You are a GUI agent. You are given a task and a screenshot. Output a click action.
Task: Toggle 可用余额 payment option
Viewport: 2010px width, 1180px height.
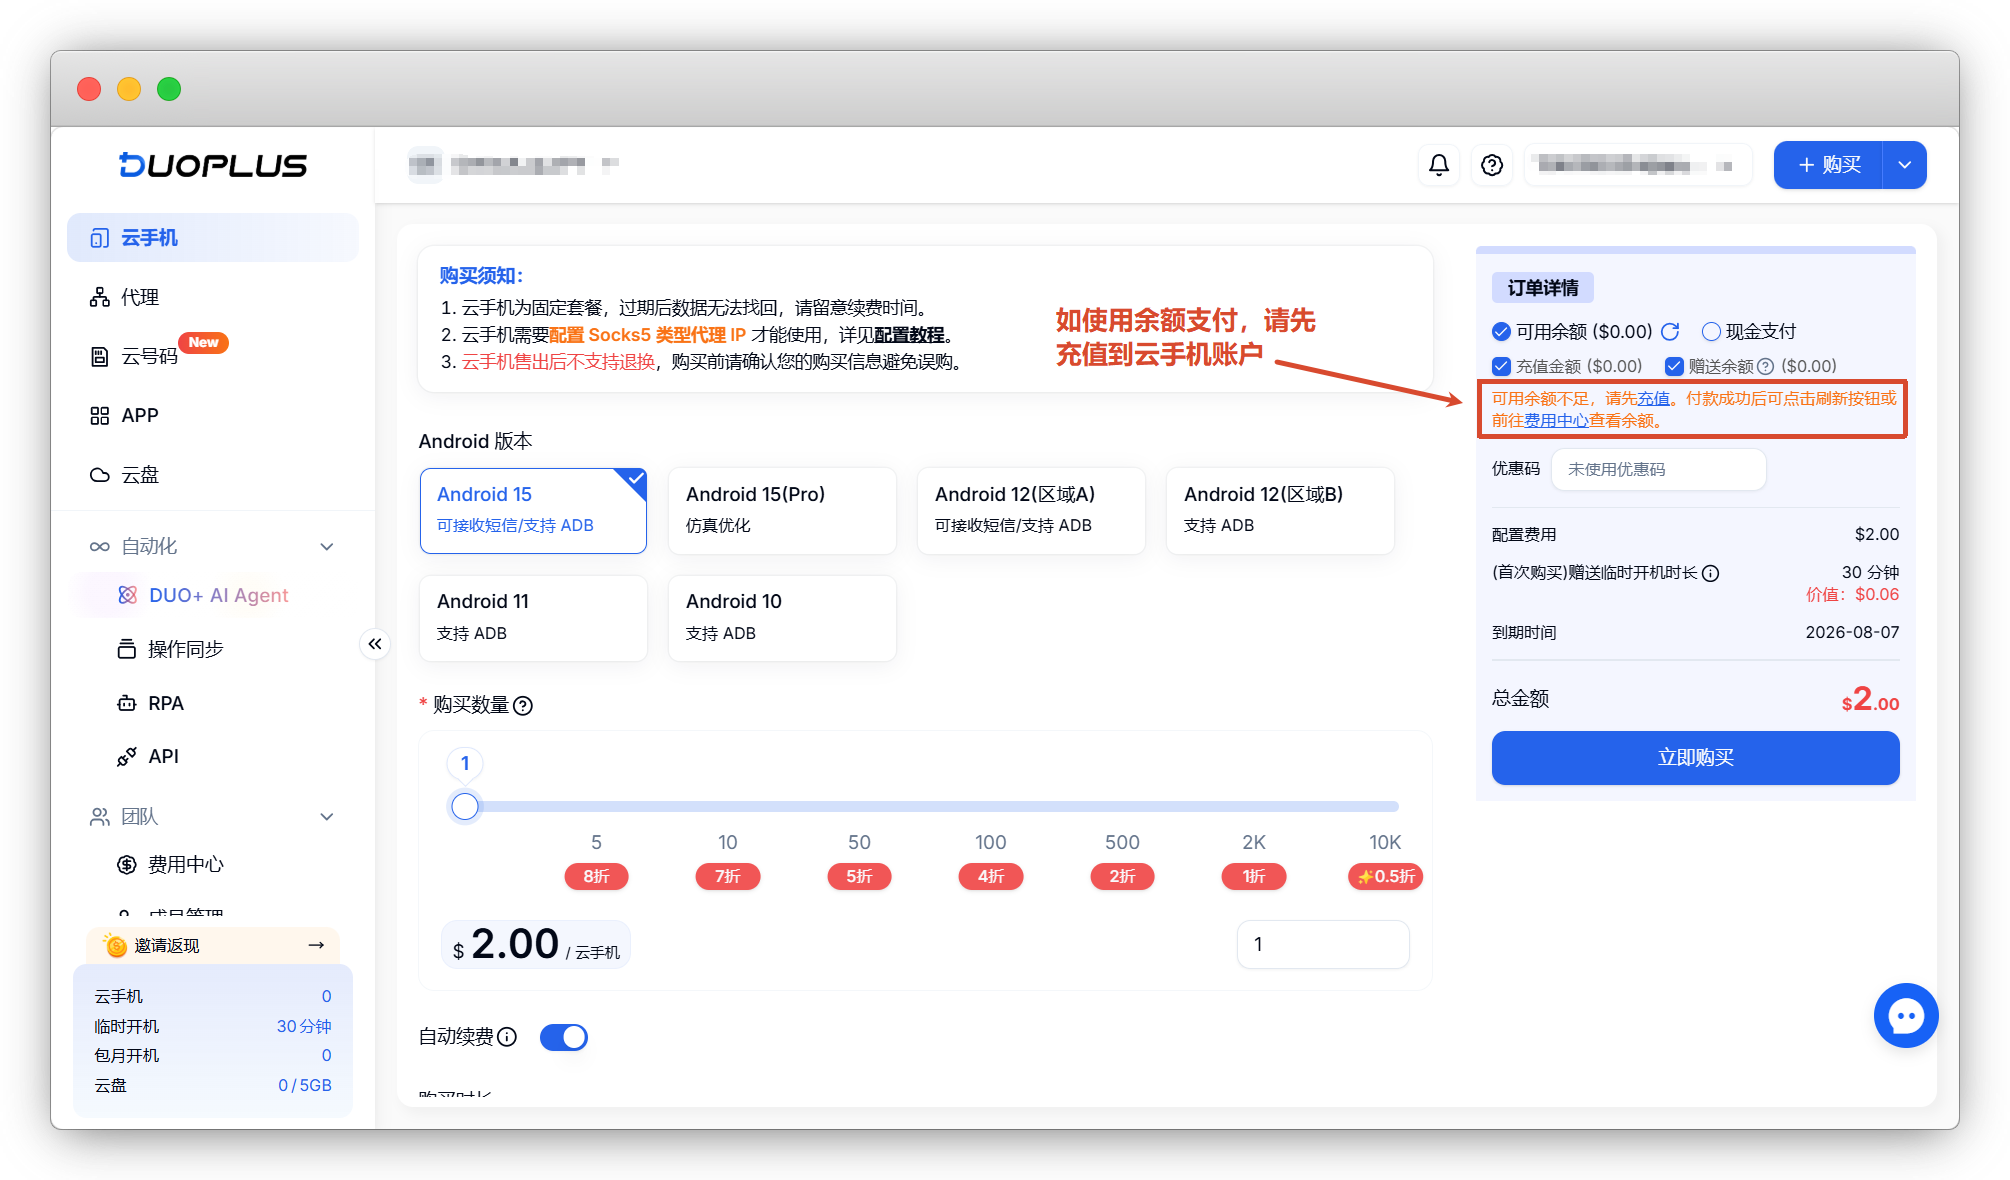point(1501,332)
